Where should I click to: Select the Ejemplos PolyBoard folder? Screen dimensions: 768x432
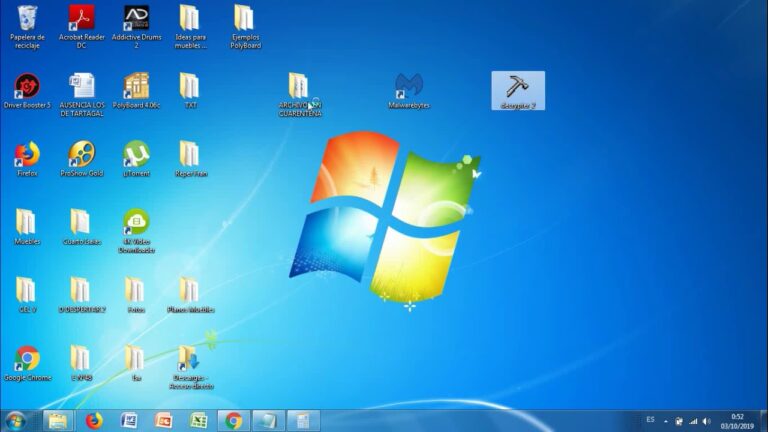(x=245, y=26)
